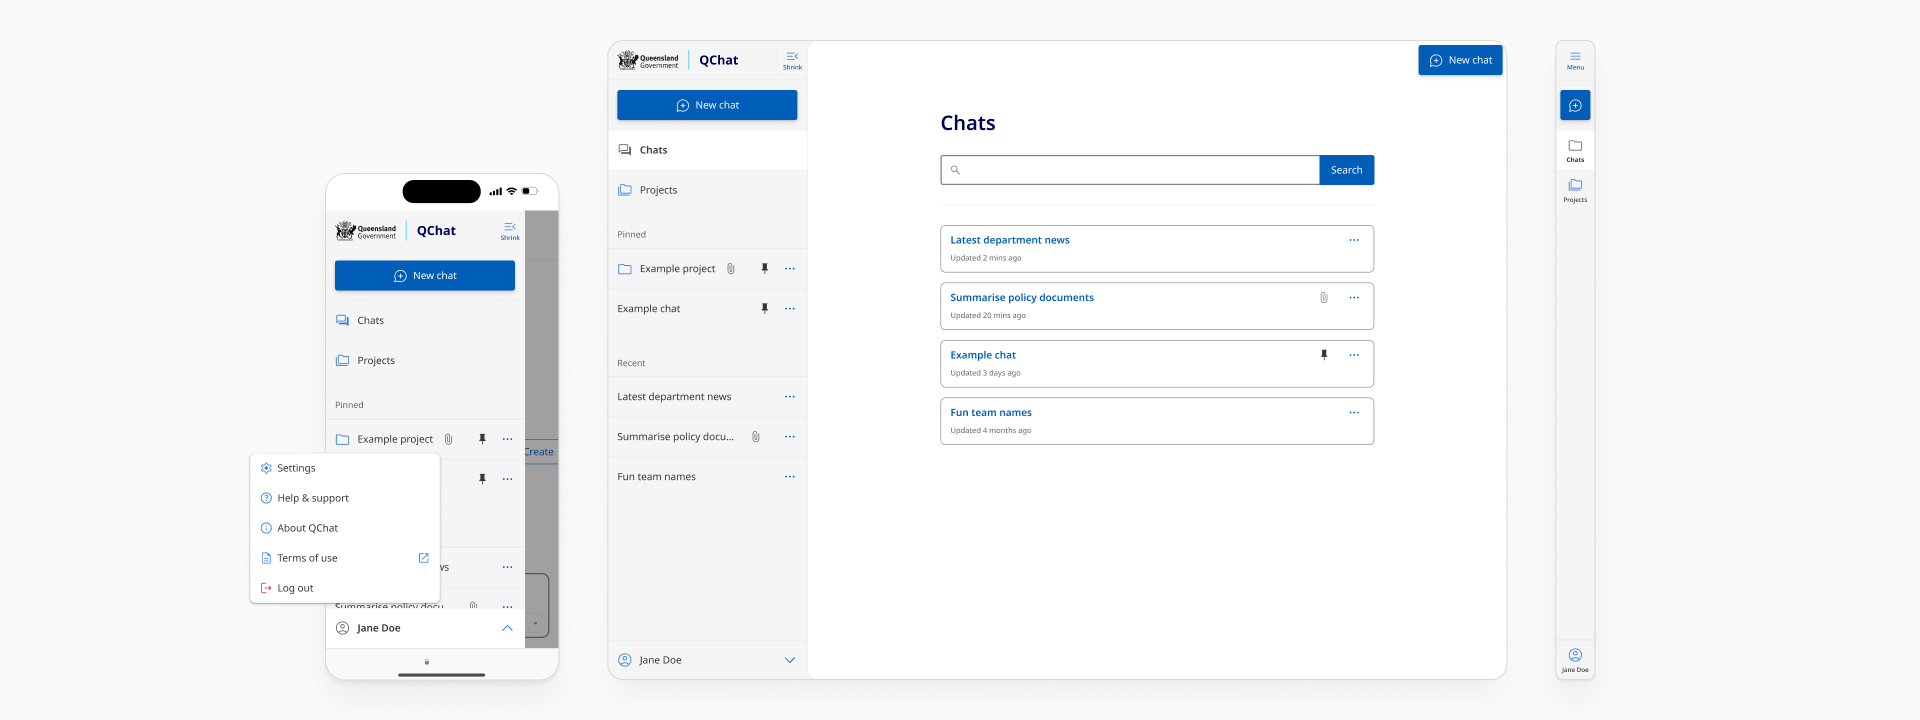Open more options on Summarise policy documents card
Screen dimensions: 1920x720
pos(1354,298)
